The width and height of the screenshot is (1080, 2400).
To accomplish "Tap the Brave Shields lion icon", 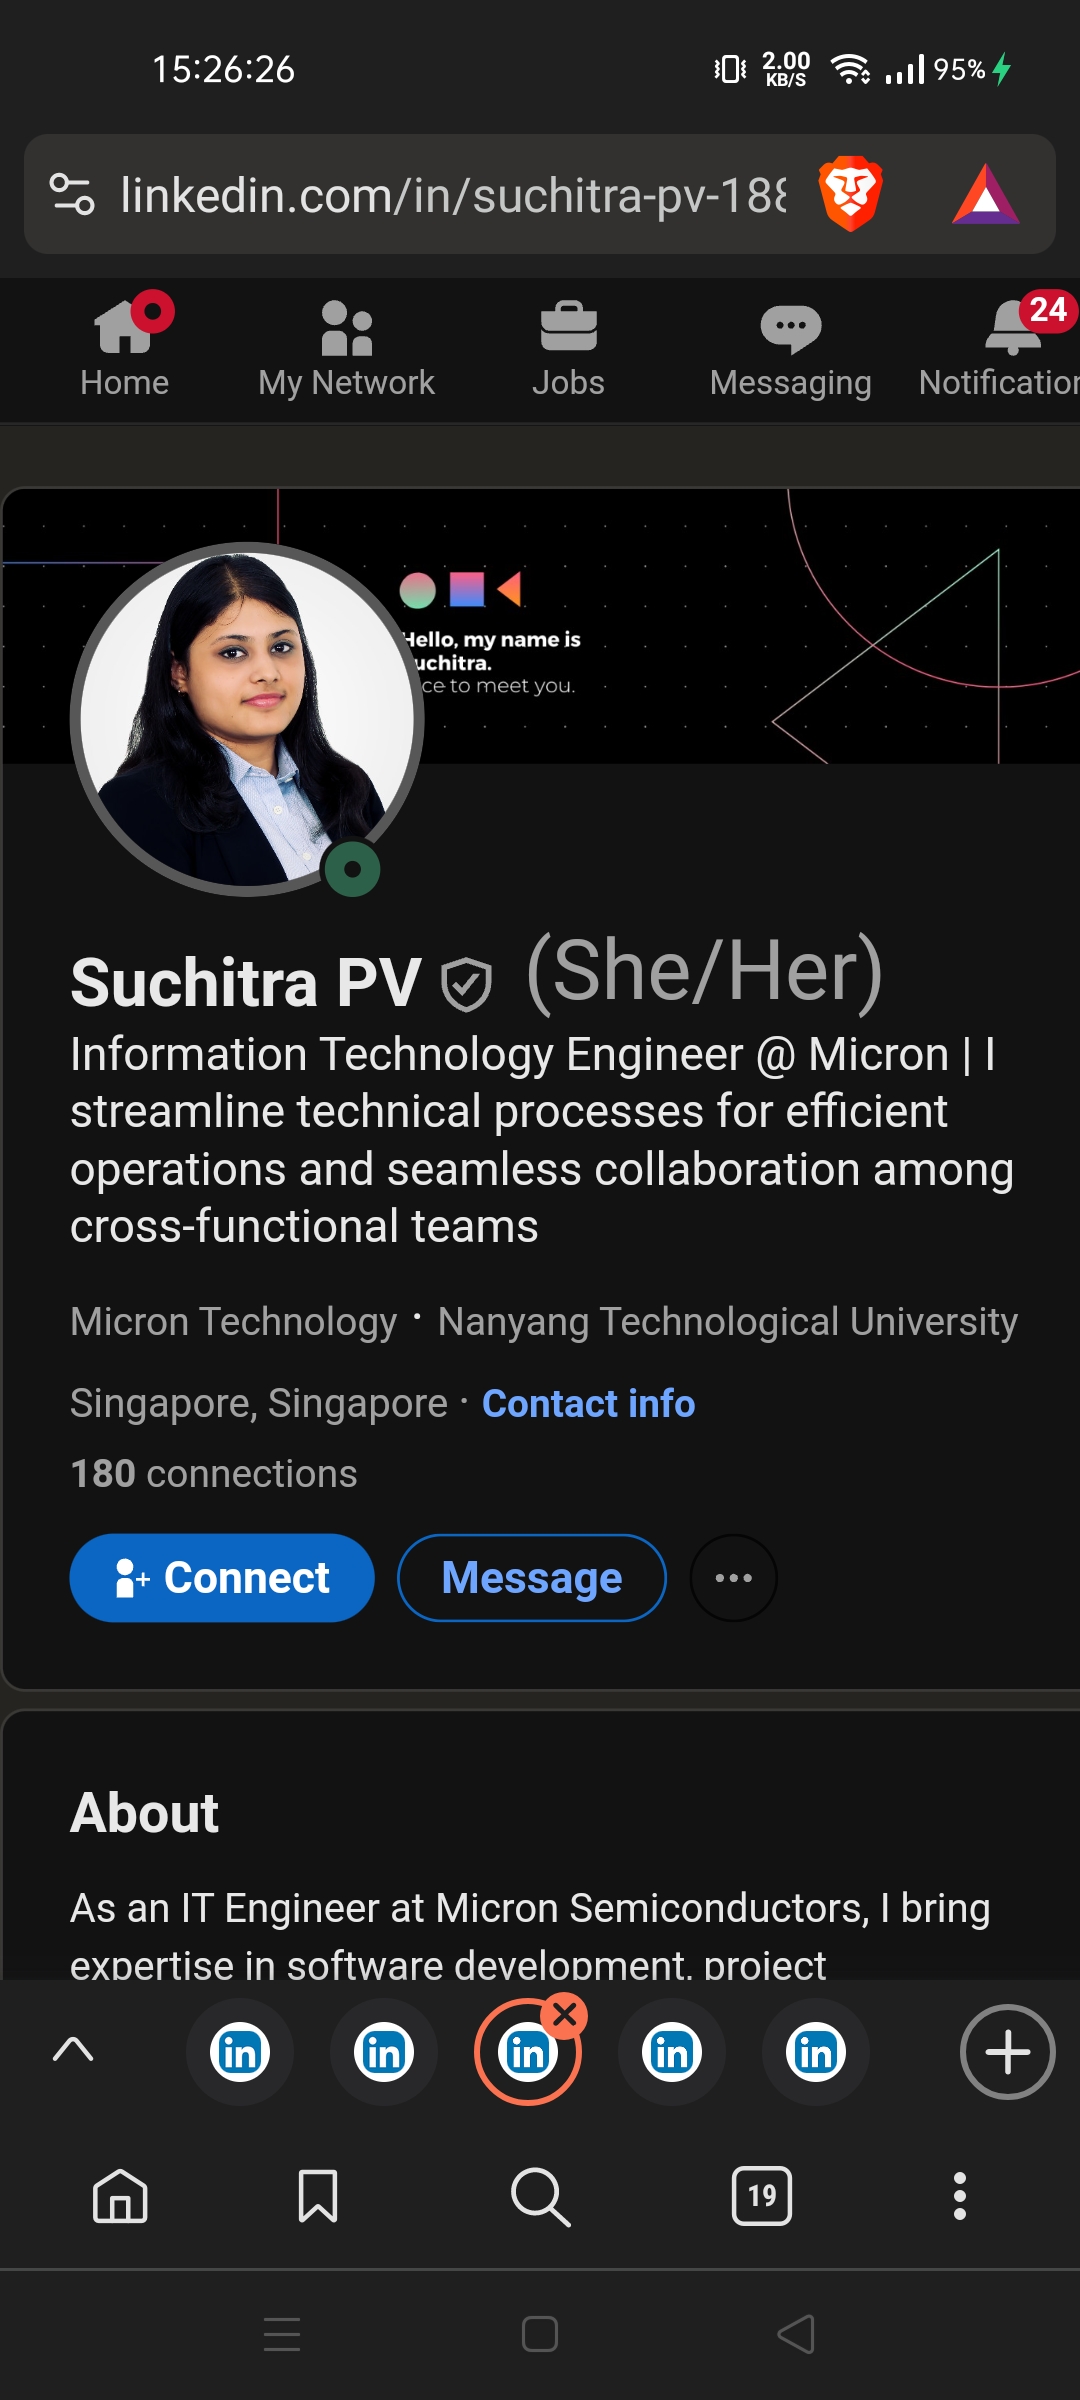I will click(850, 194).
